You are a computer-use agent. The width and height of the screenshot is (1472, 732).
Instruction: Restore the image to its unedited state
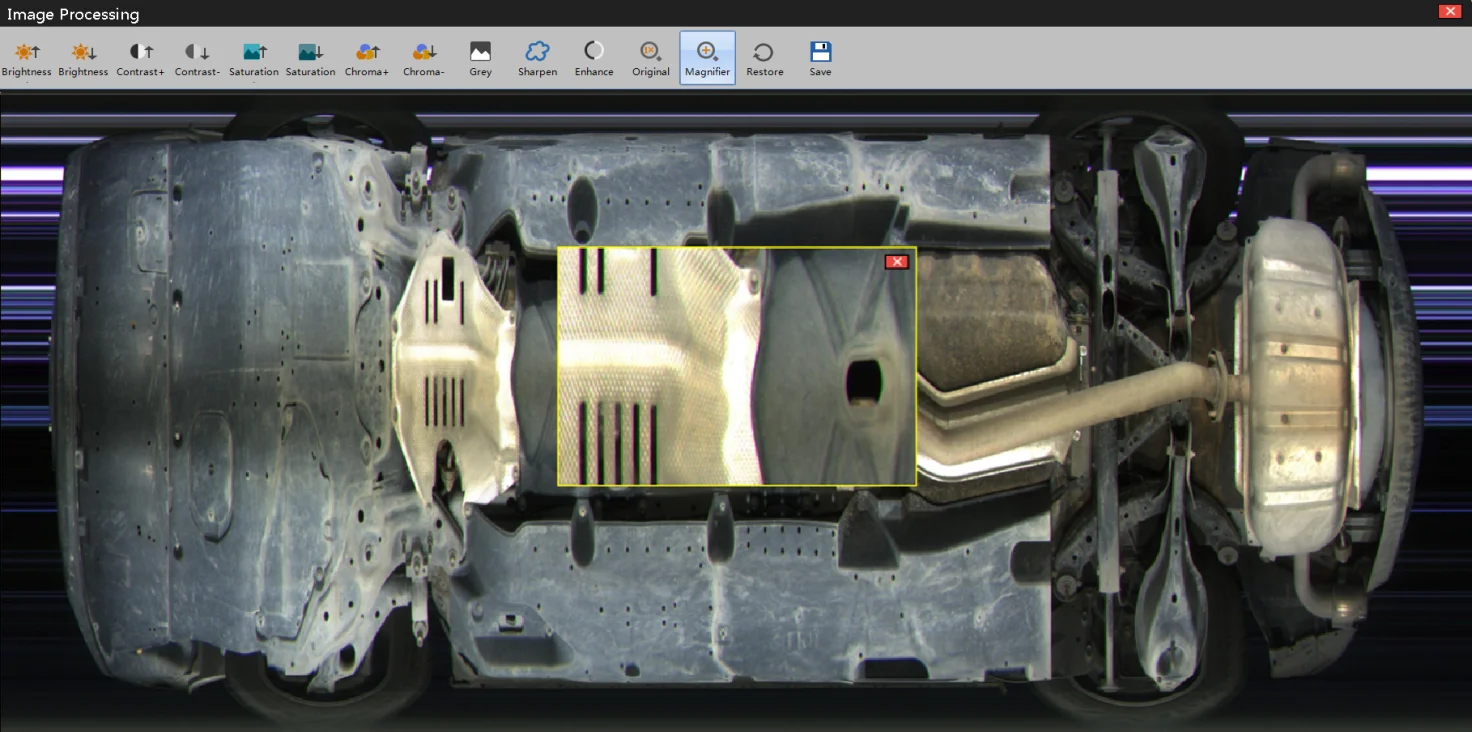coord(764,58)
